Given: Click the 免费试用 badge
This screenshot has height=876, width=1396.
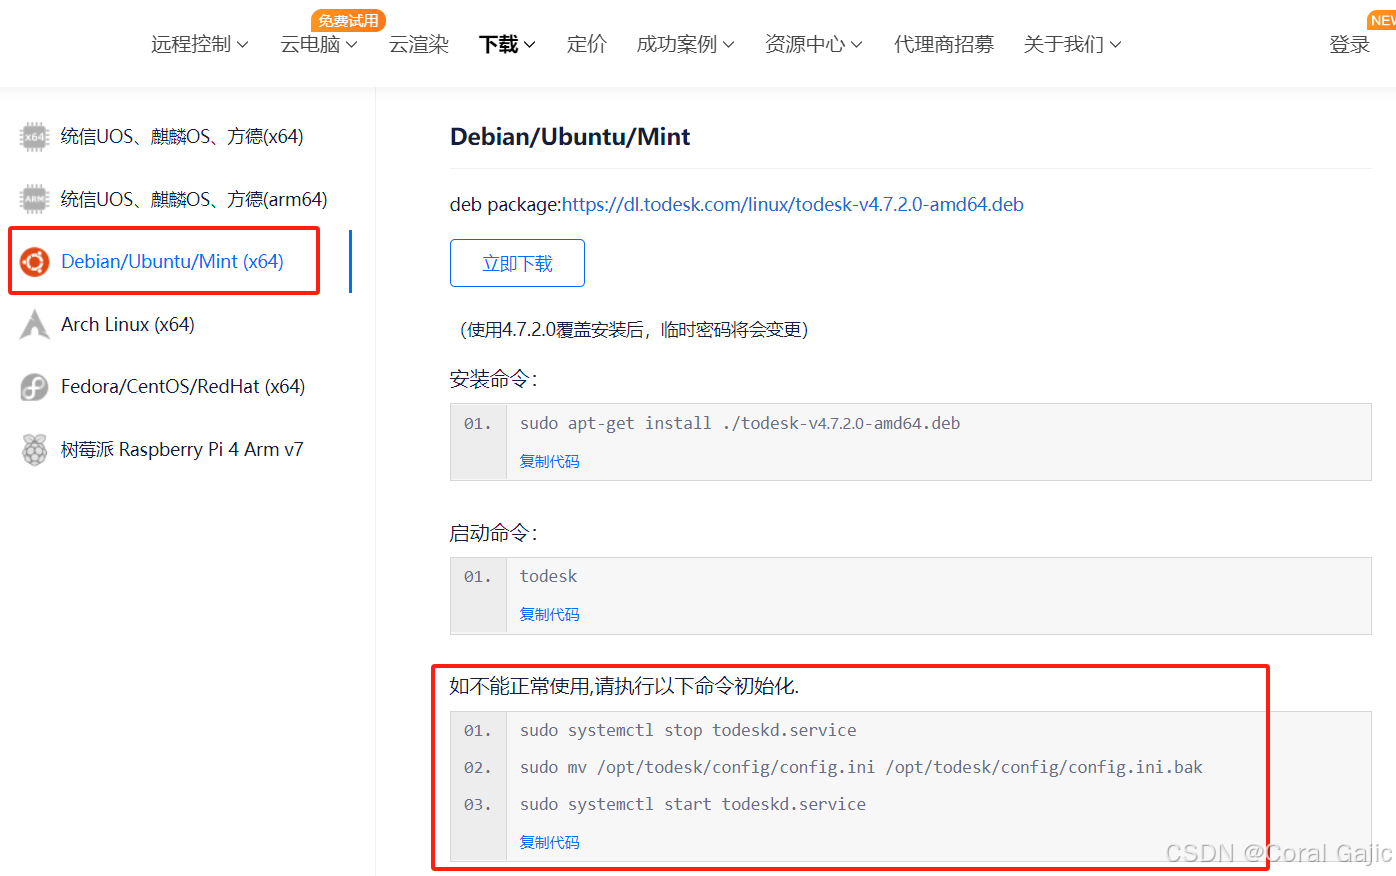Looking at the screenshot, I should (x=349, y=20).
